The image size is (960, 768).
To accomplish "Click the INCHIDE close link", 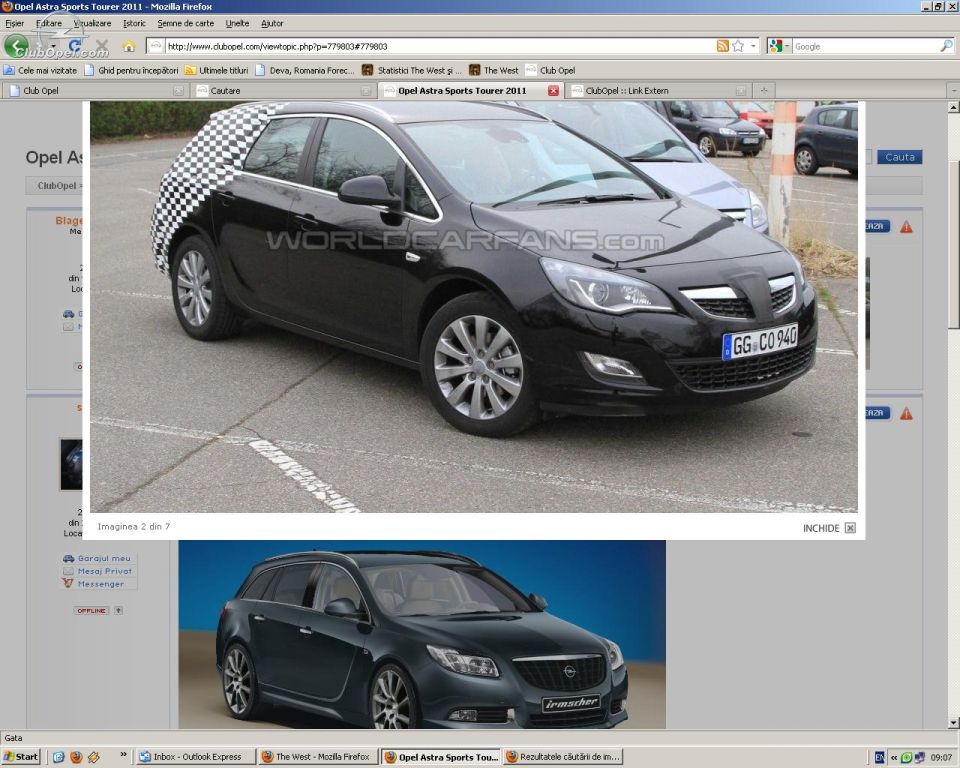I will [821, 528].
